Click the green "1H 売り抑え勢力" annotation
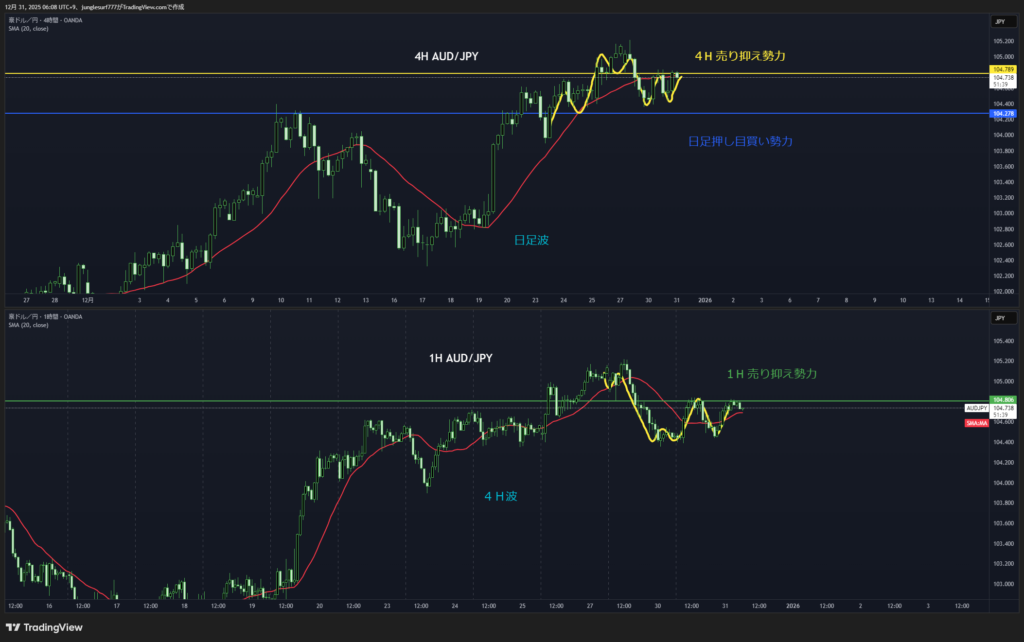 771,373
